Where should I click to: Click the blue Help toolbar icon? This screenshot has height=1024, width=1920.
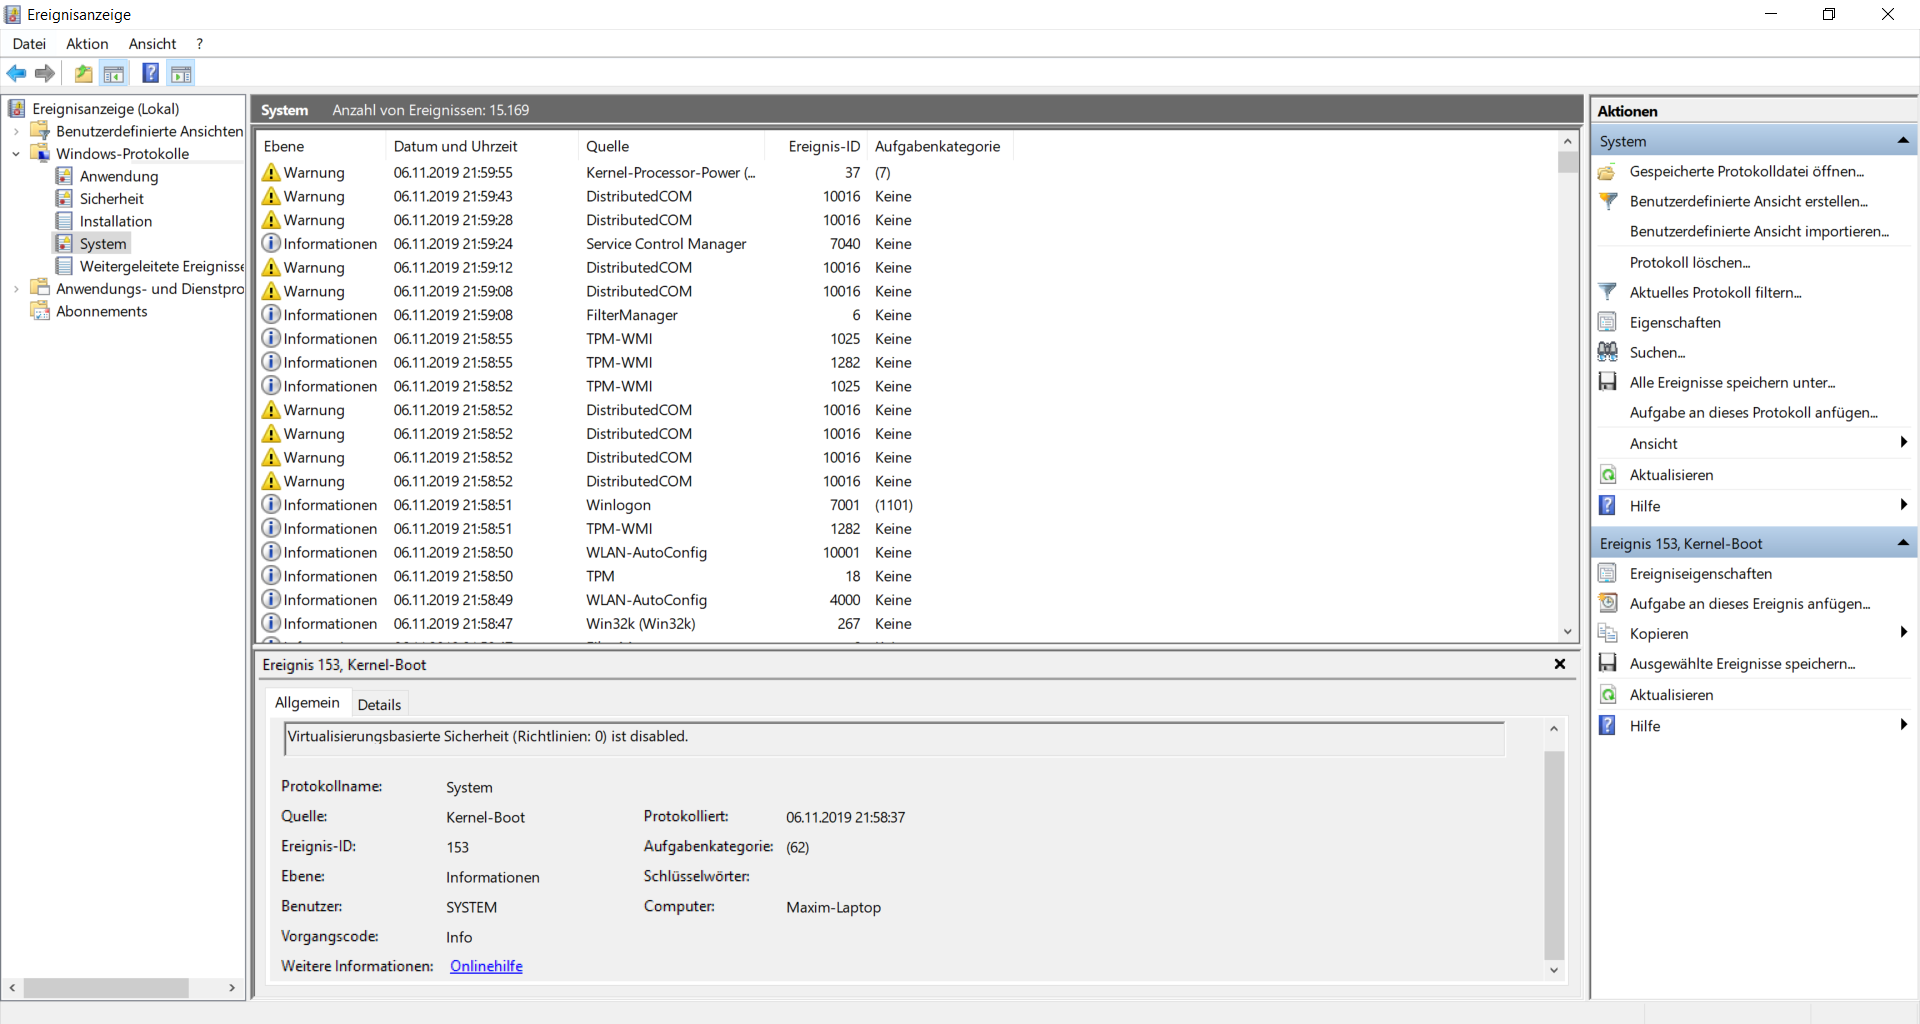click(x=151, y=73)
